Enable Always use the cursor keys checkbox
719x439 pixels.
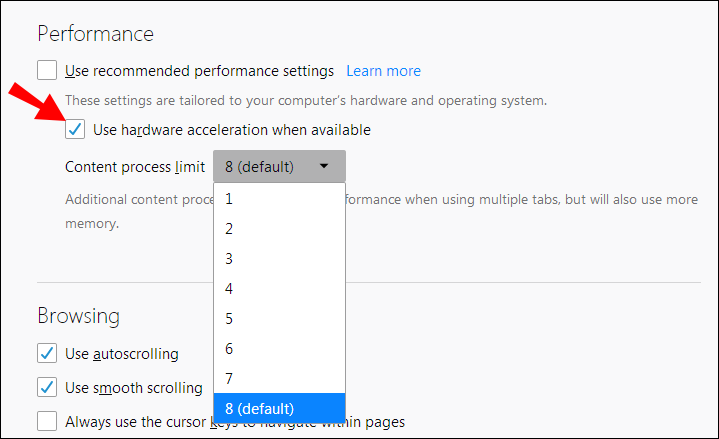[x=47, y=421]
